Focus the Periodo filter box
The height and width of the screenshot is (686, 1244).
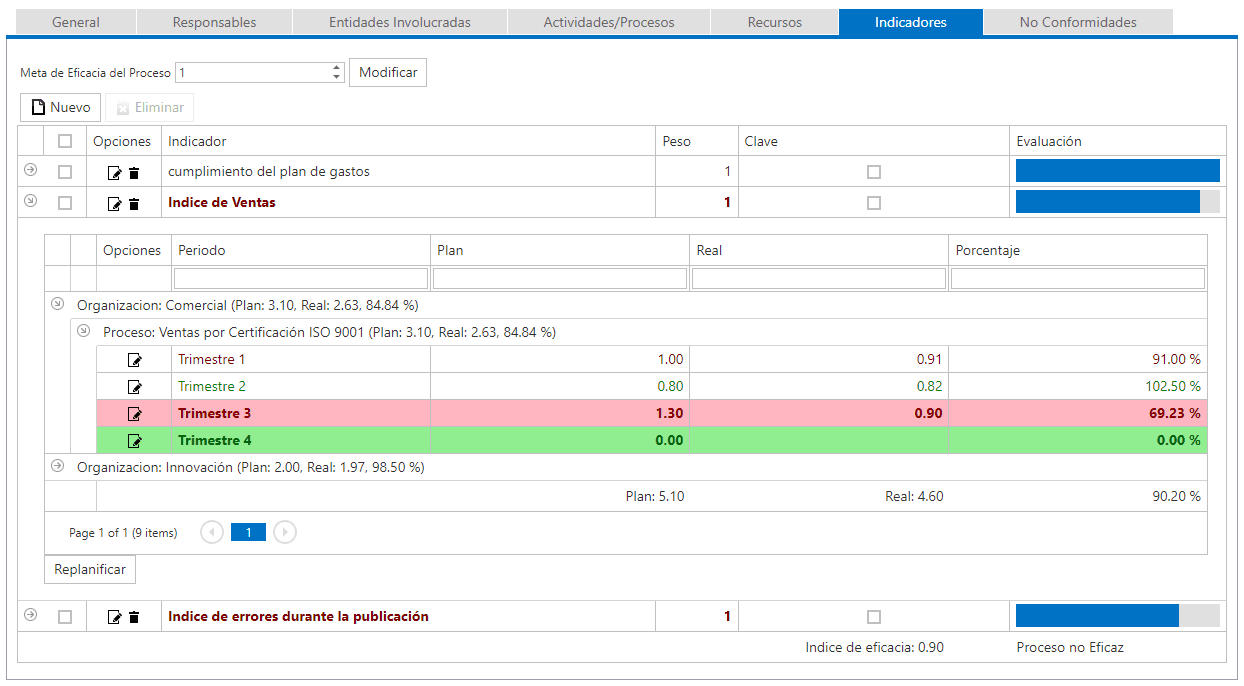point(301,279)
